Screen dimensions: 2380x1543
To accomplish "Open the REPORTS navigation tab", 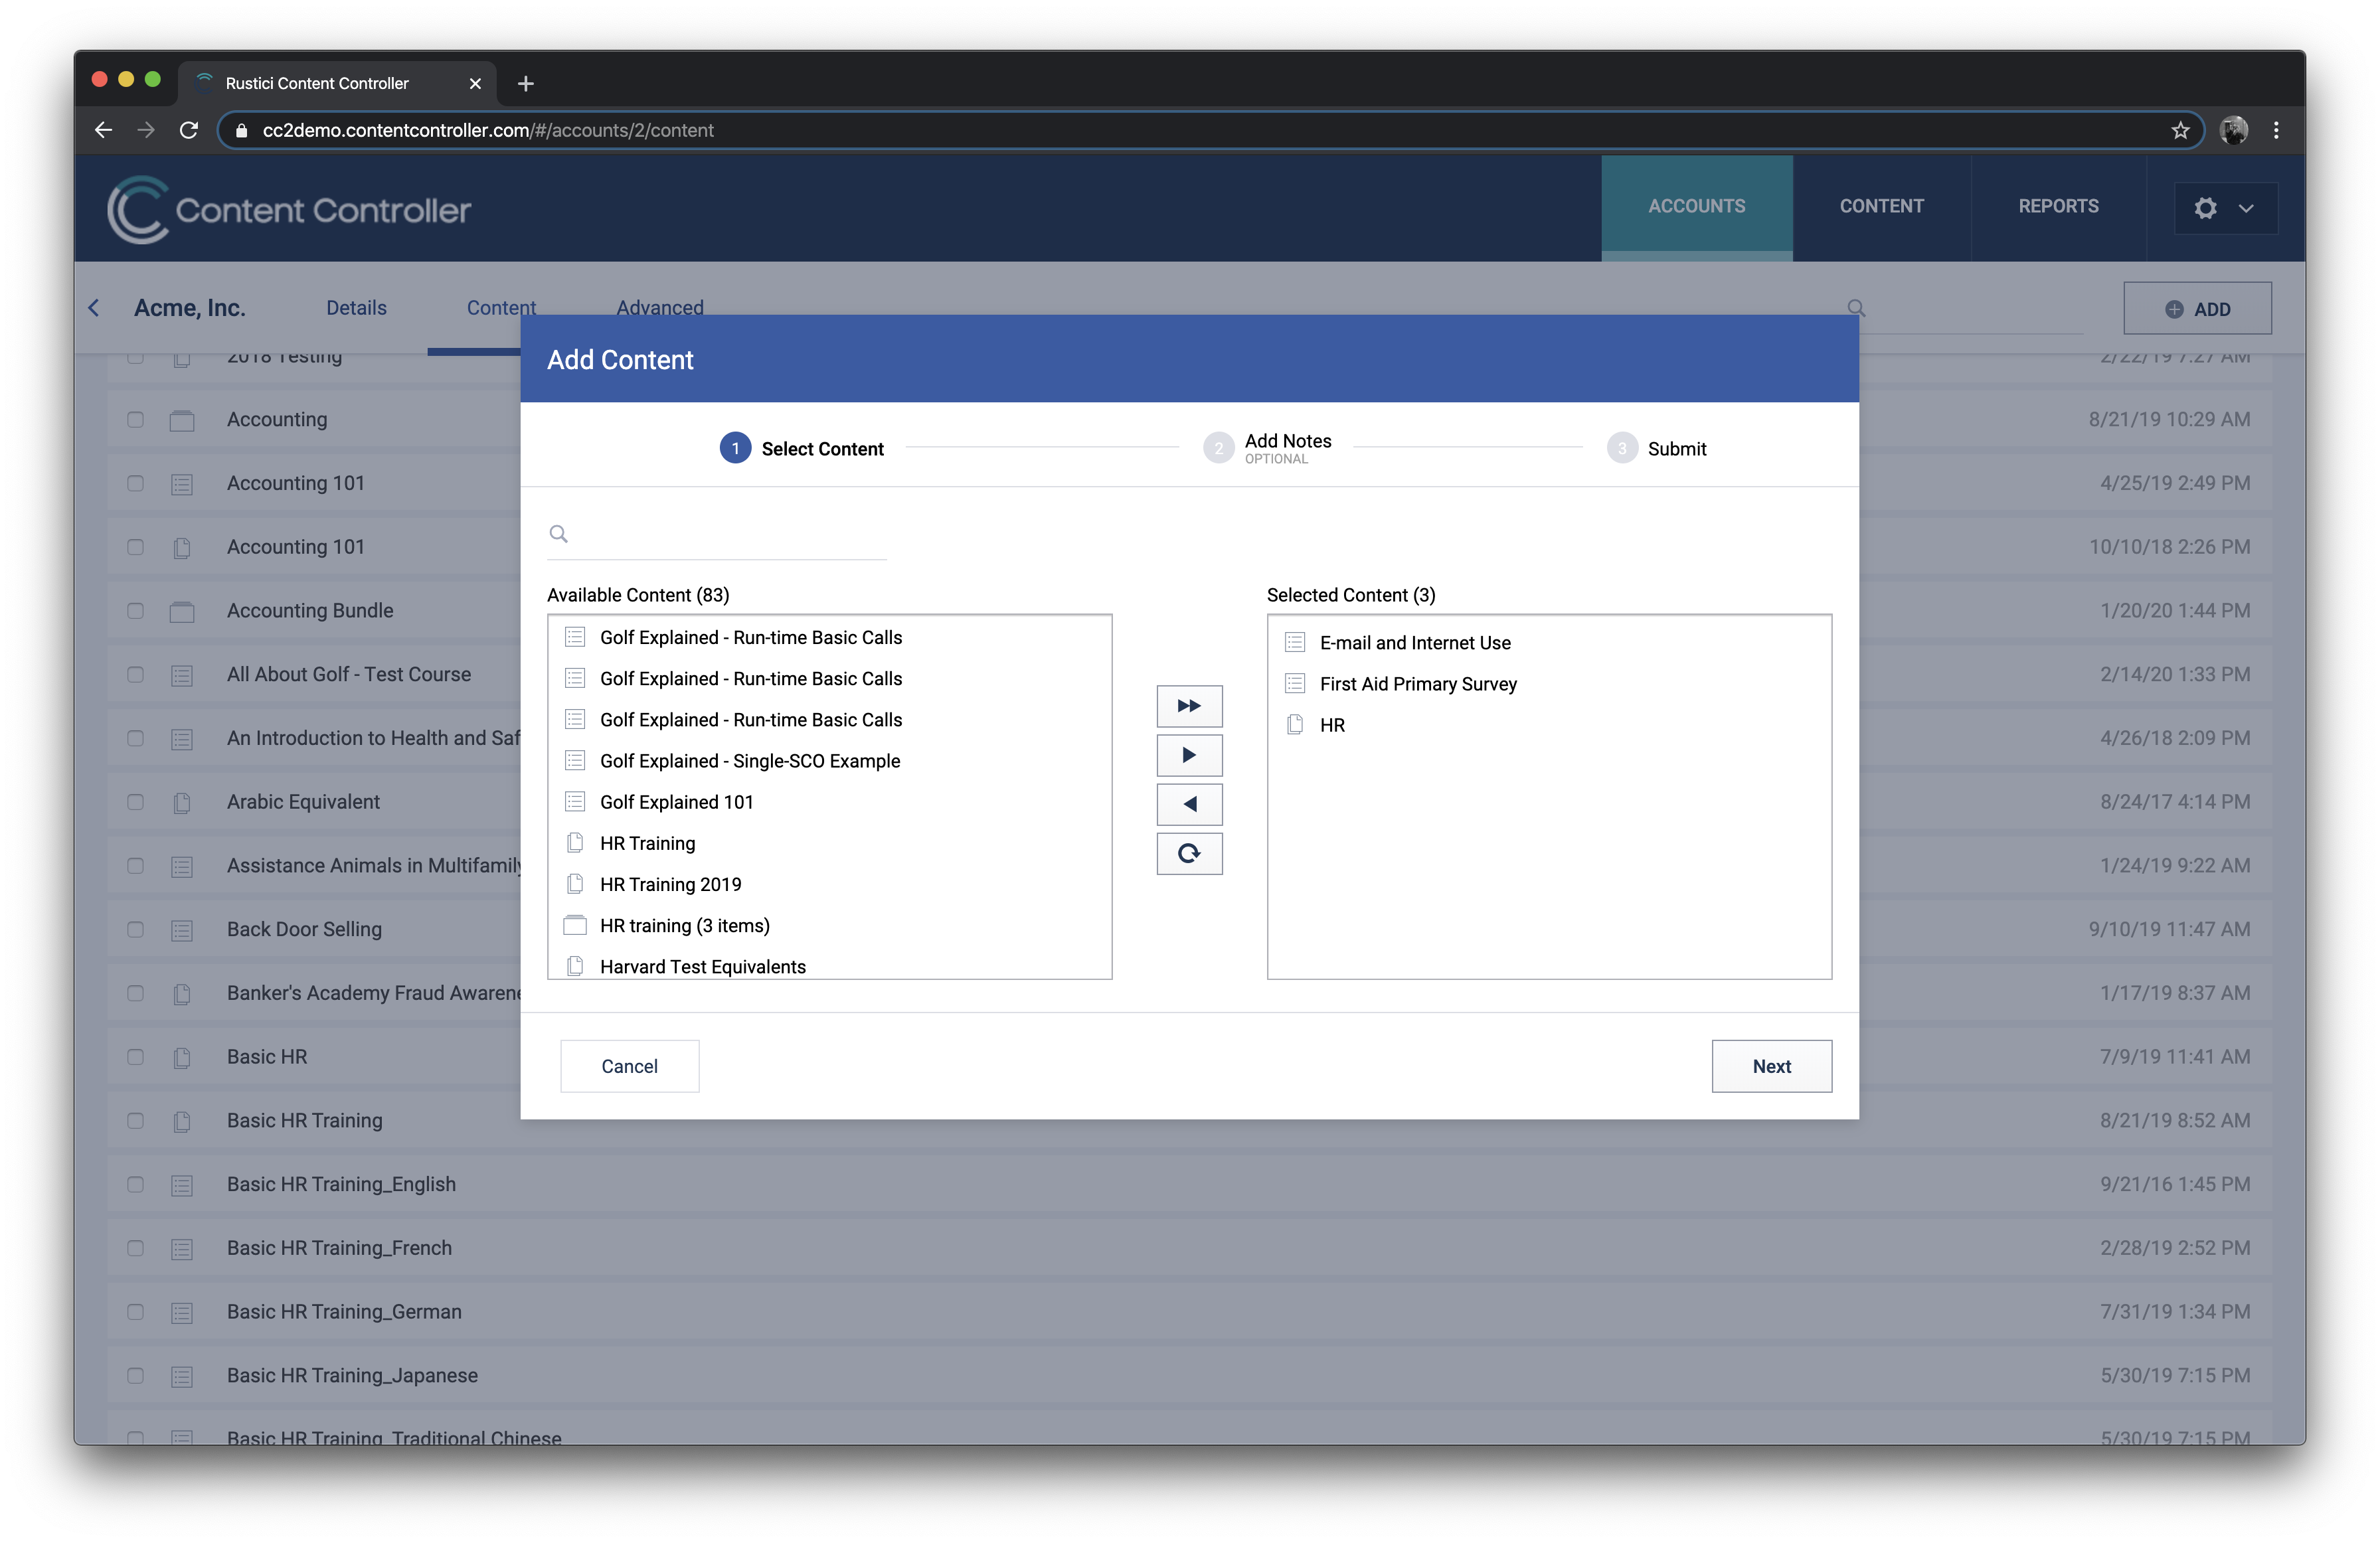I will [x=2058, y=206].
